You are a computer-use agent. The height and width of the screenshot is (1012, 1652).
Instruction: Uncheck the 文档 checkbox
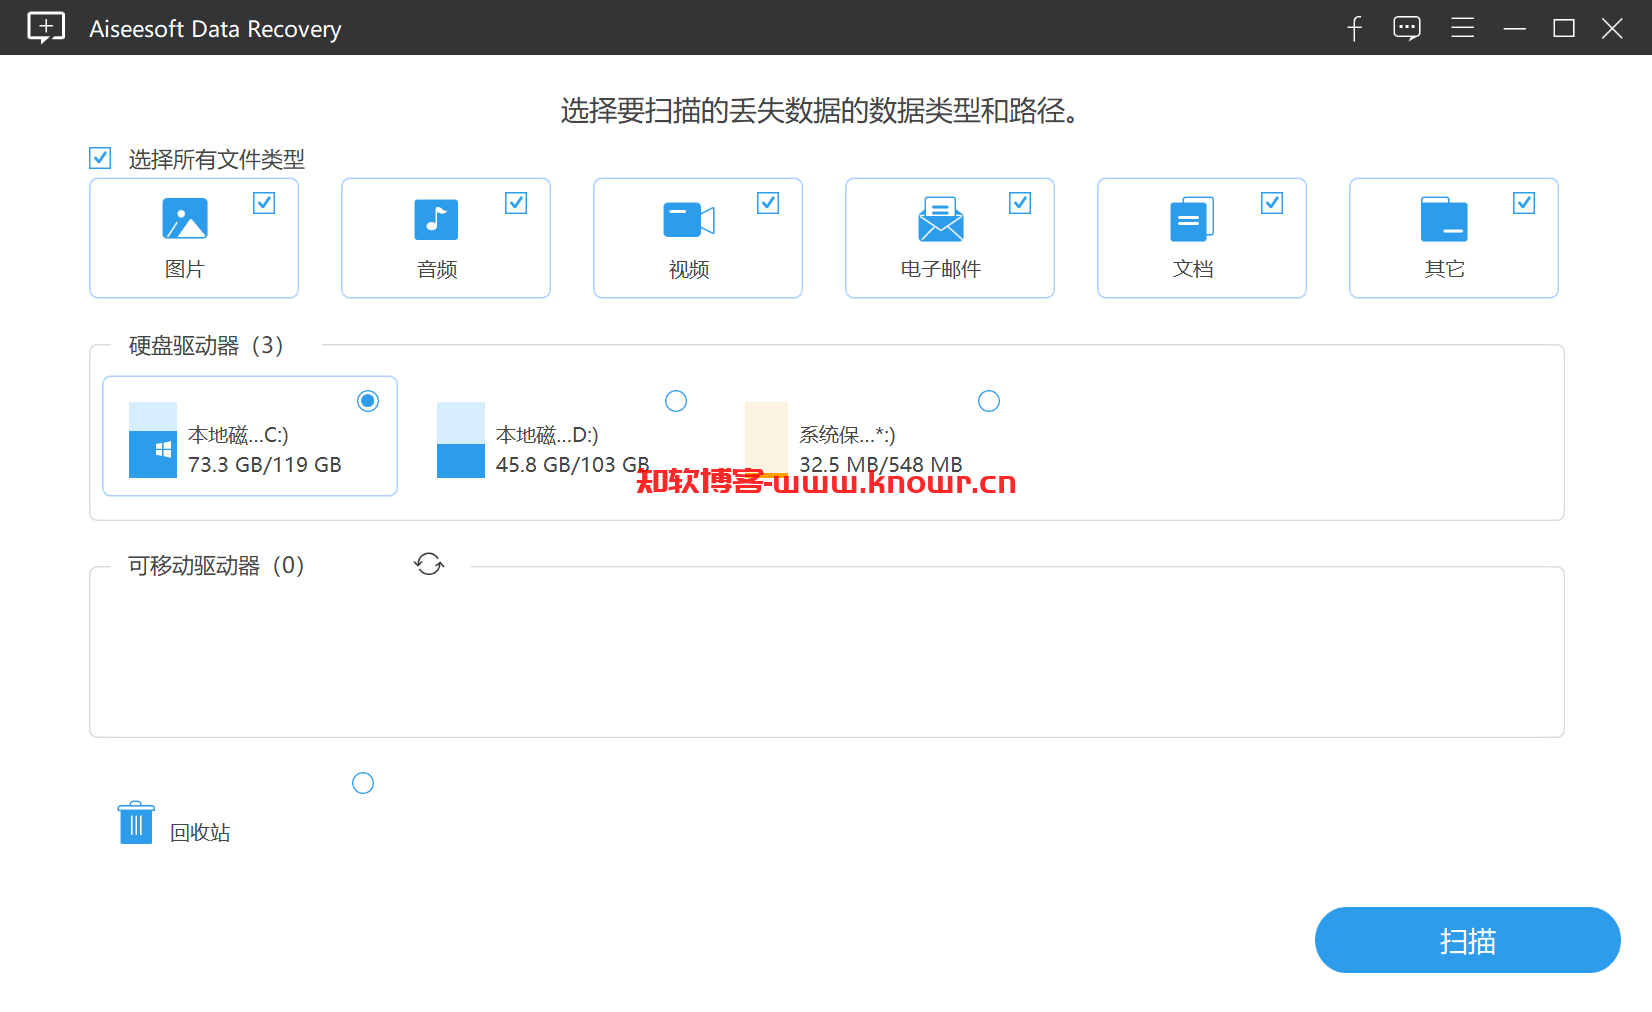pyautogui.click(x=1272, y=203)
